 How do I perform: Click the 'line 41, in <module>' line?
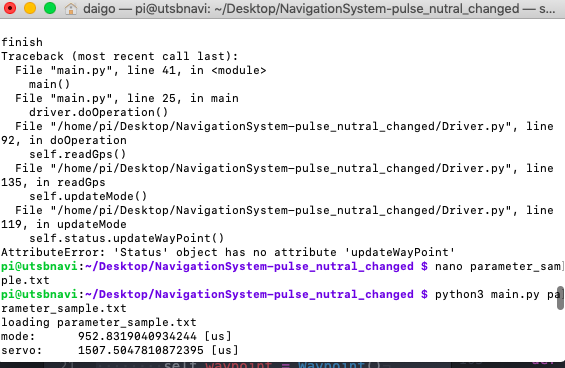[x=141, y=70]
